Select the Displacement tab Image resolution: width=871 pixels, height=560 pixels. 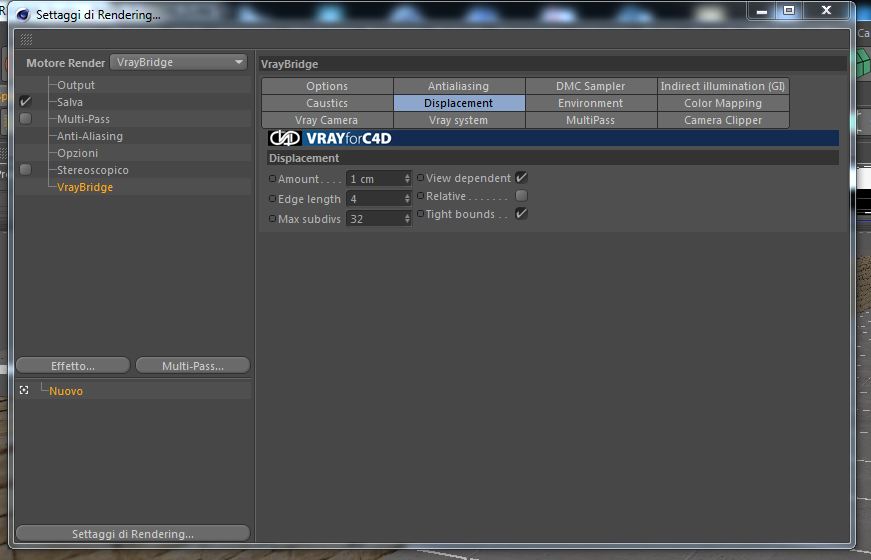459,103
